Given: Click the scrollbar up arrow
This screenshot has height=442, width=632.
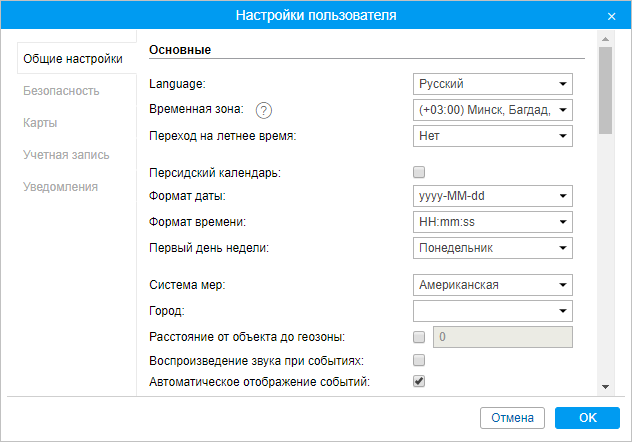Looking at the screenshot, I should point(605,39).
